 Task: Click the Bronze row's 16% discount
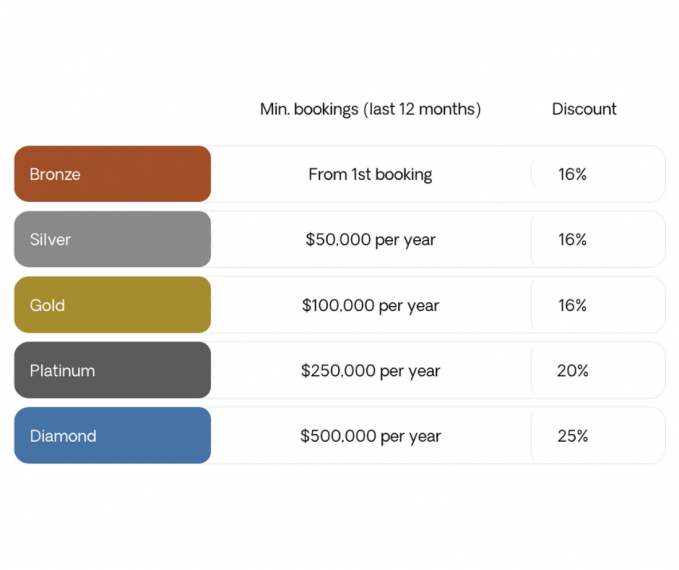pos(573,174)
